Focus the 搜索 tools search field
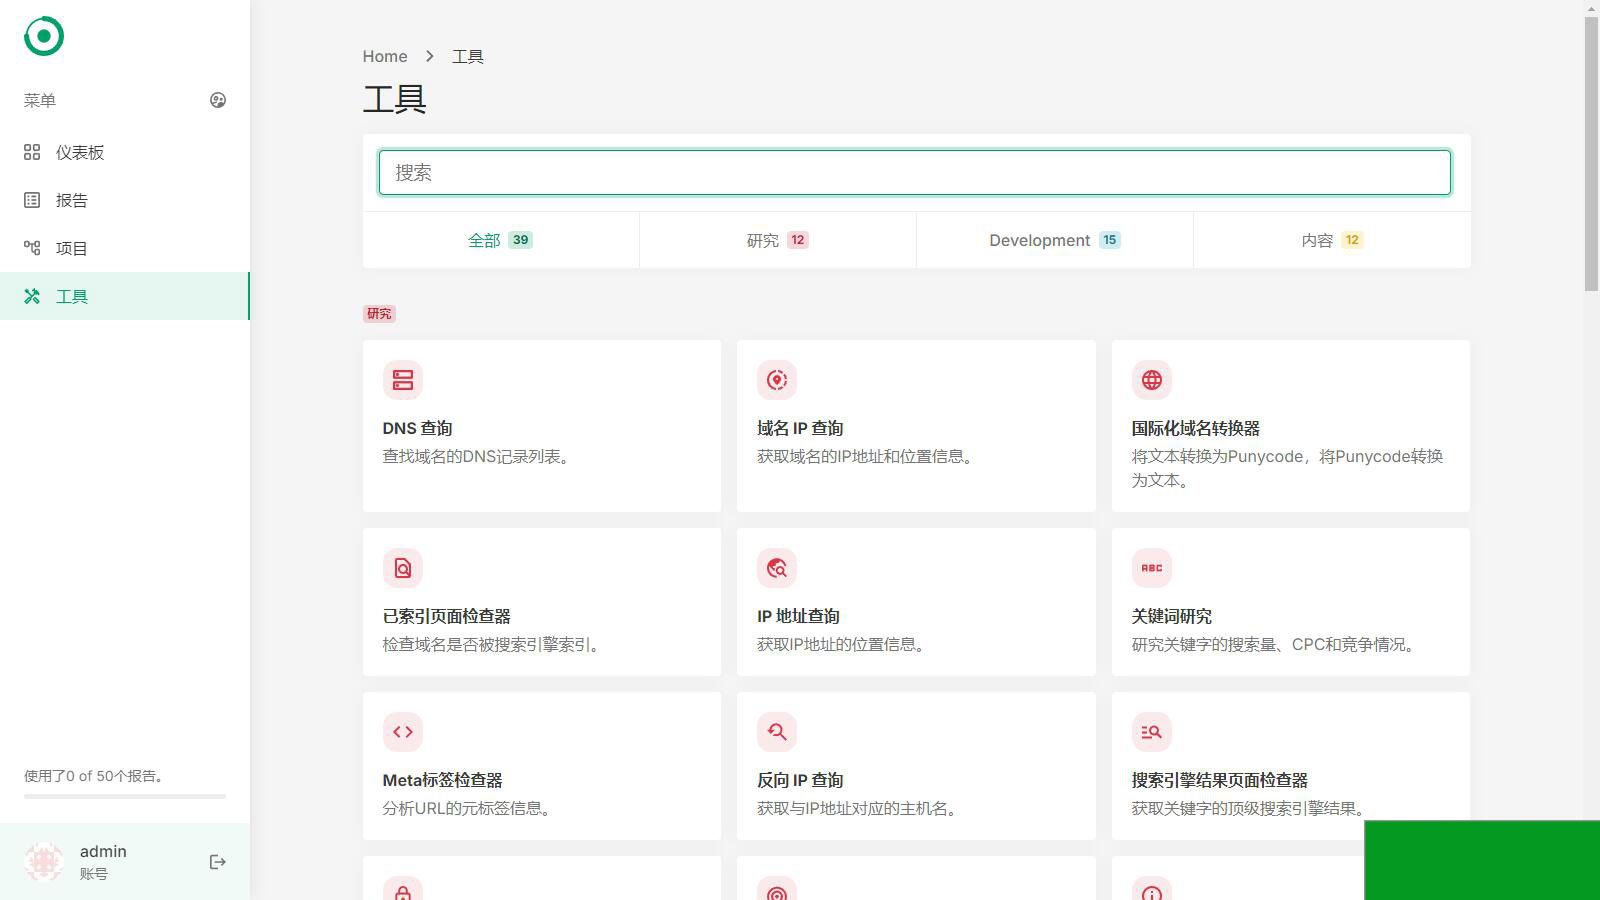 (x=915, y=172)
